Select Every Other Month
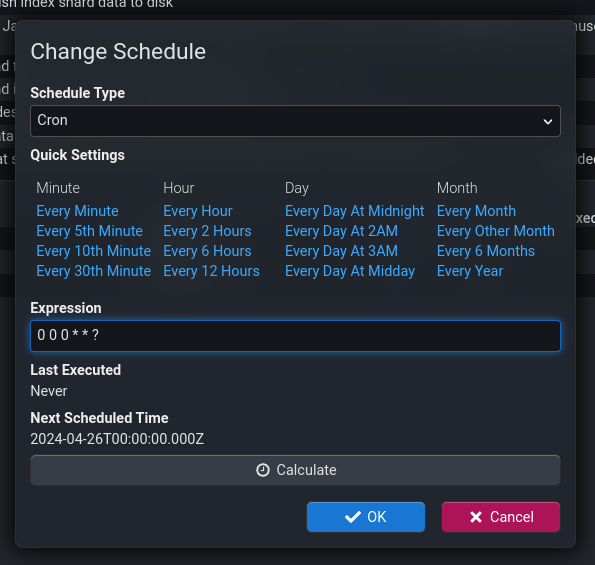This screenshot has width=595, height=565. pyautogui.click(x=496, y=231)
